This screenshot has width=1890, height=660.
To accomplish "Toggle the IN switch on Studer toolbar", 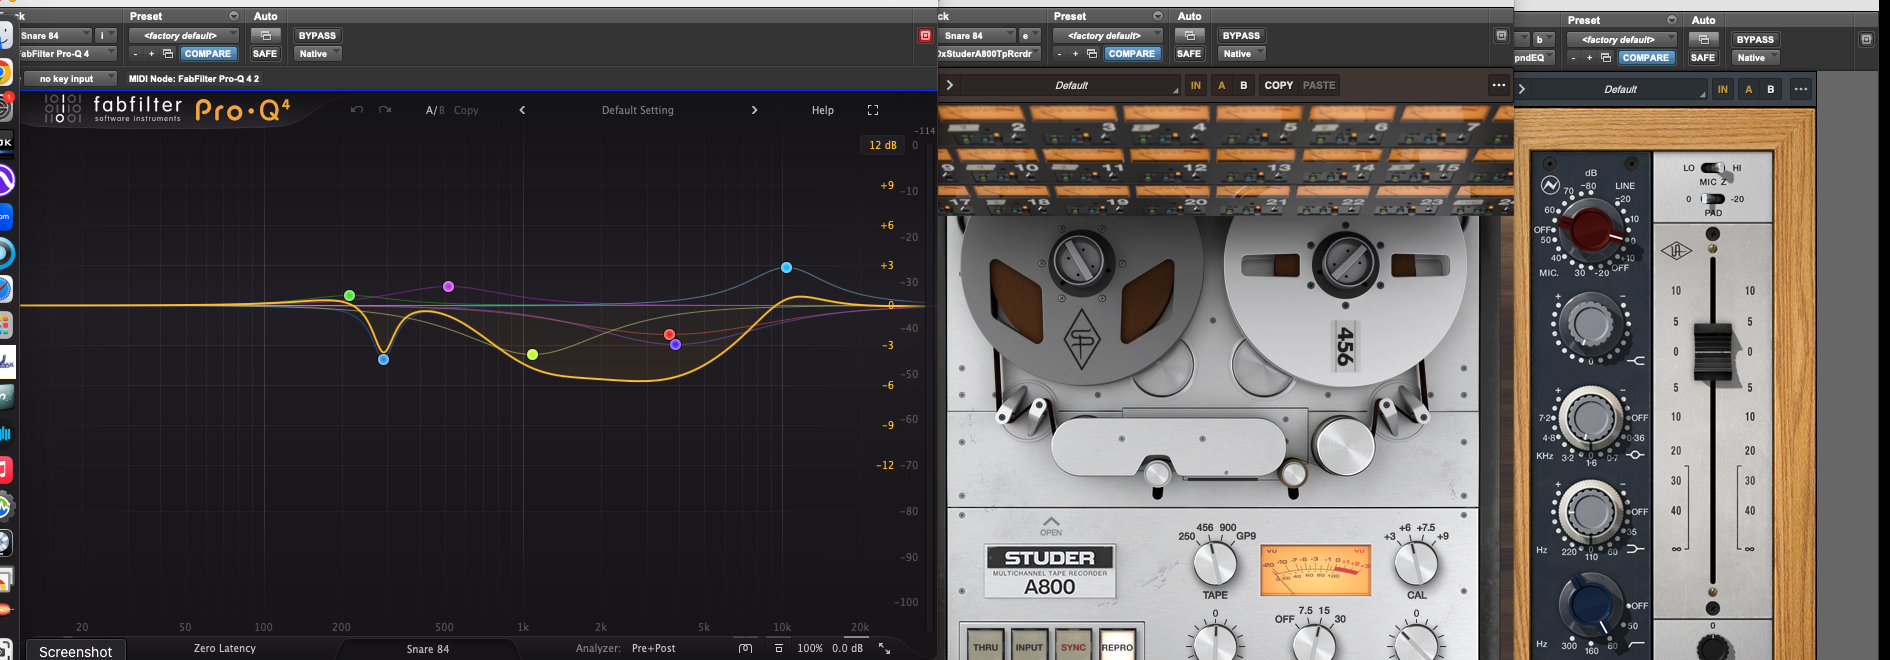I will (x=1195, y=85).
